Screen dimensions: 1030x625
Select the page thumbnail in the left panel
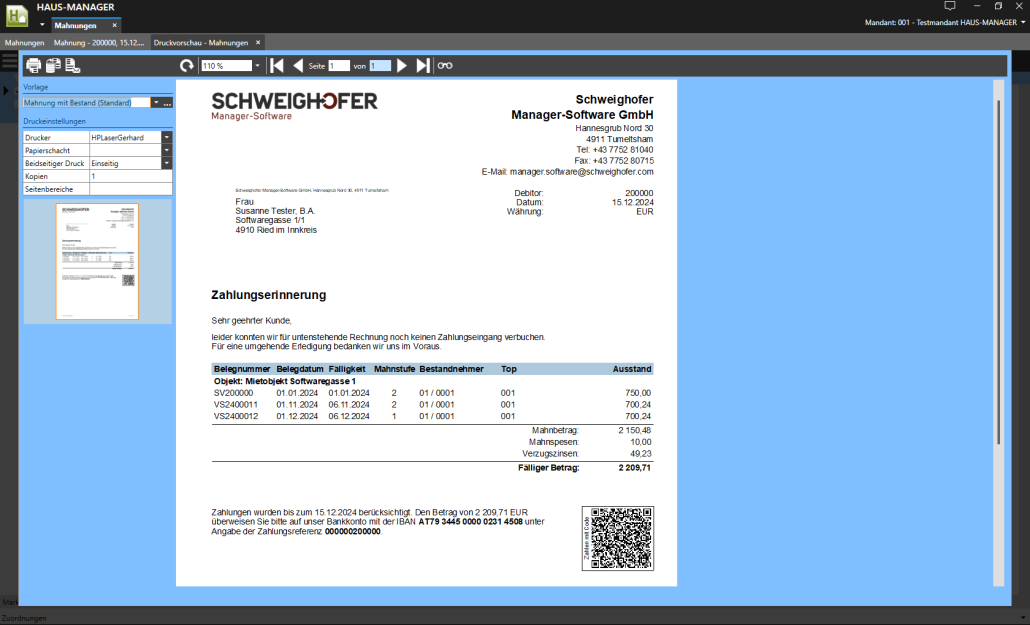[x=97, y=262]
